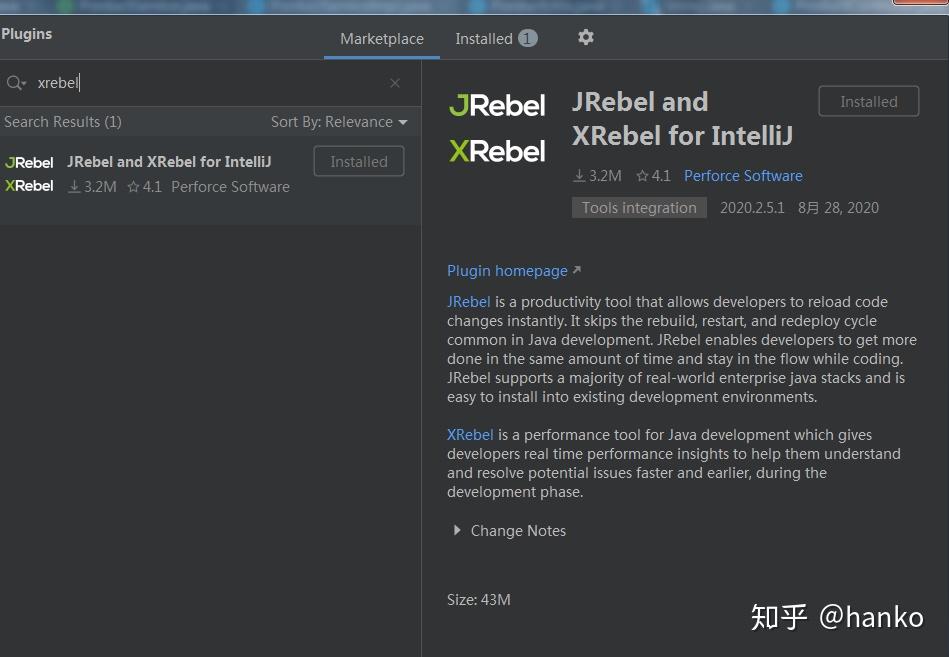The height and width of the screenshot is (657, 949).
Task: Click the Installed button in the detail pane
Action: click(x=867, y=101)
